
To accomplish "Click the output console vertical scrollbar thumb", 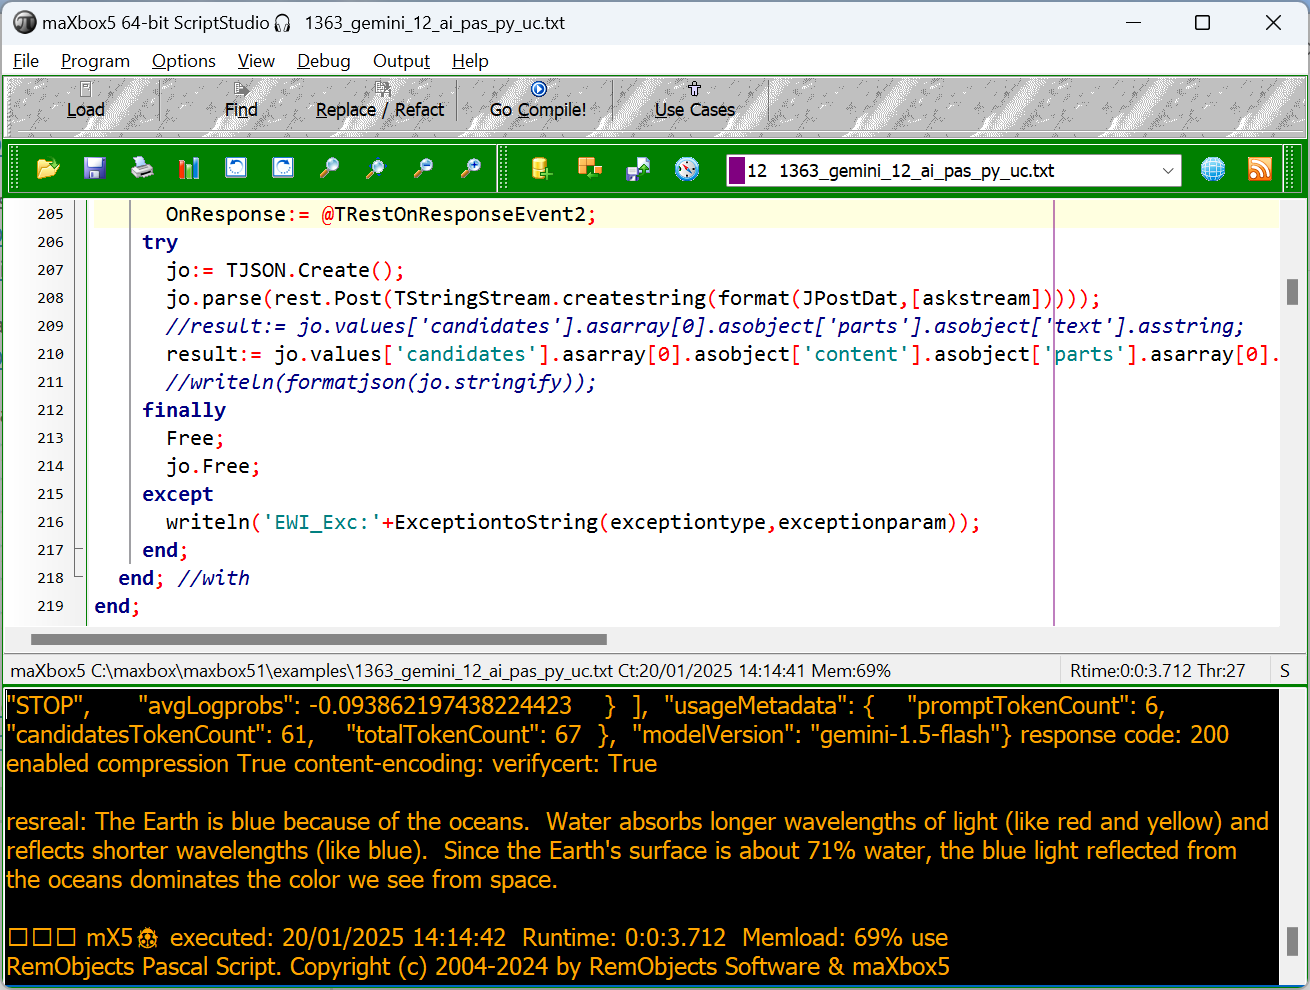I will (x=1292, y=941).
